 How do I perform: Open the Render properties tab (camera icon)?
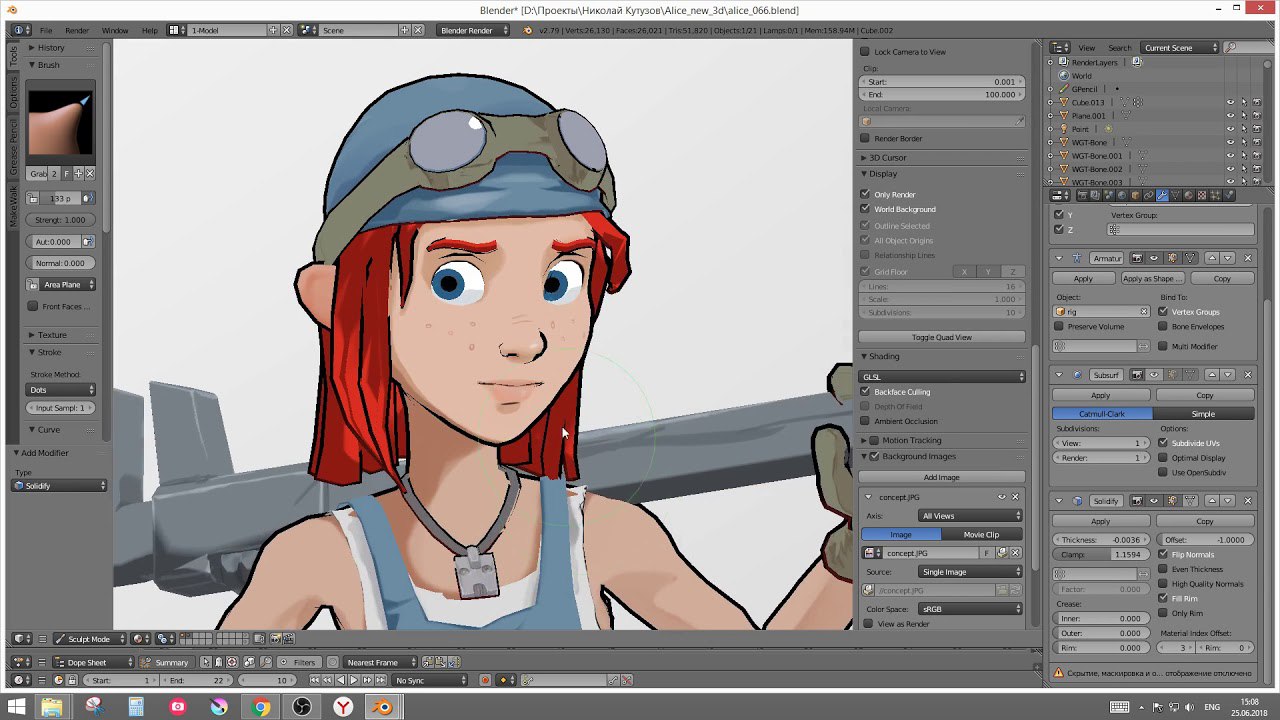point(1082,195)
